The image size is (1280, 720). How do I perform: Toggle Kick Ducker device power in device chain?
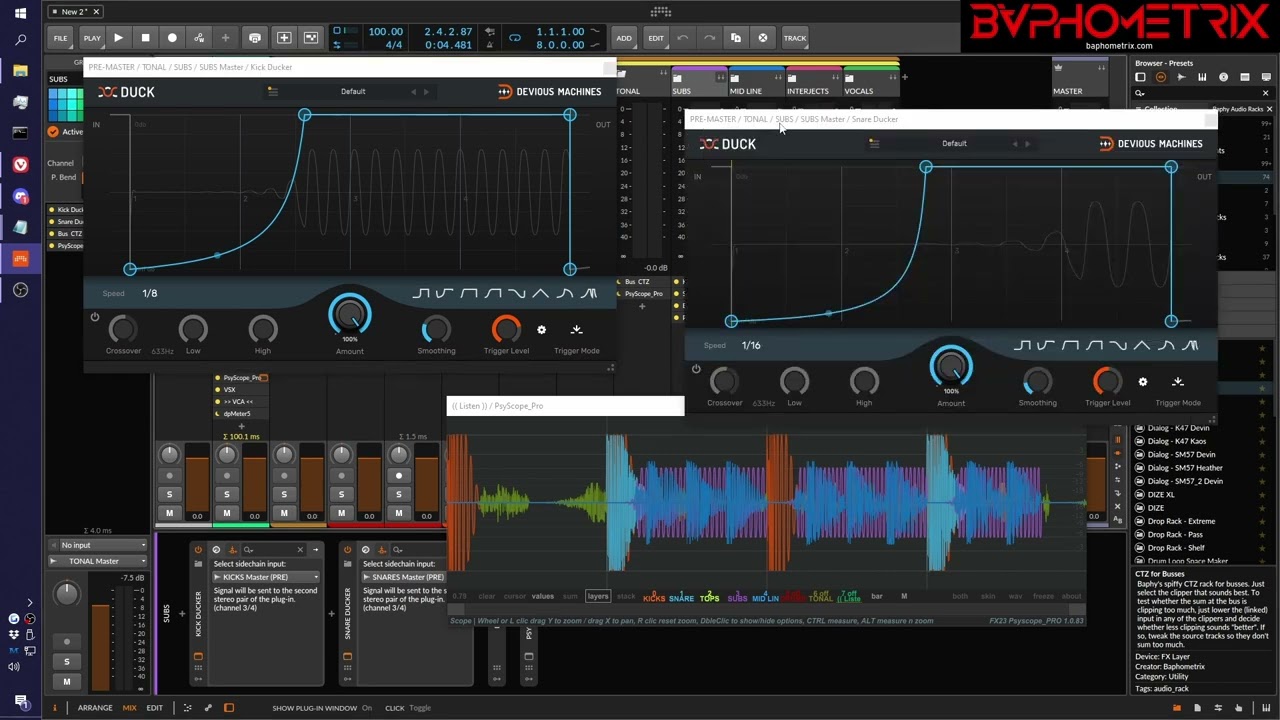pos(198,550)
